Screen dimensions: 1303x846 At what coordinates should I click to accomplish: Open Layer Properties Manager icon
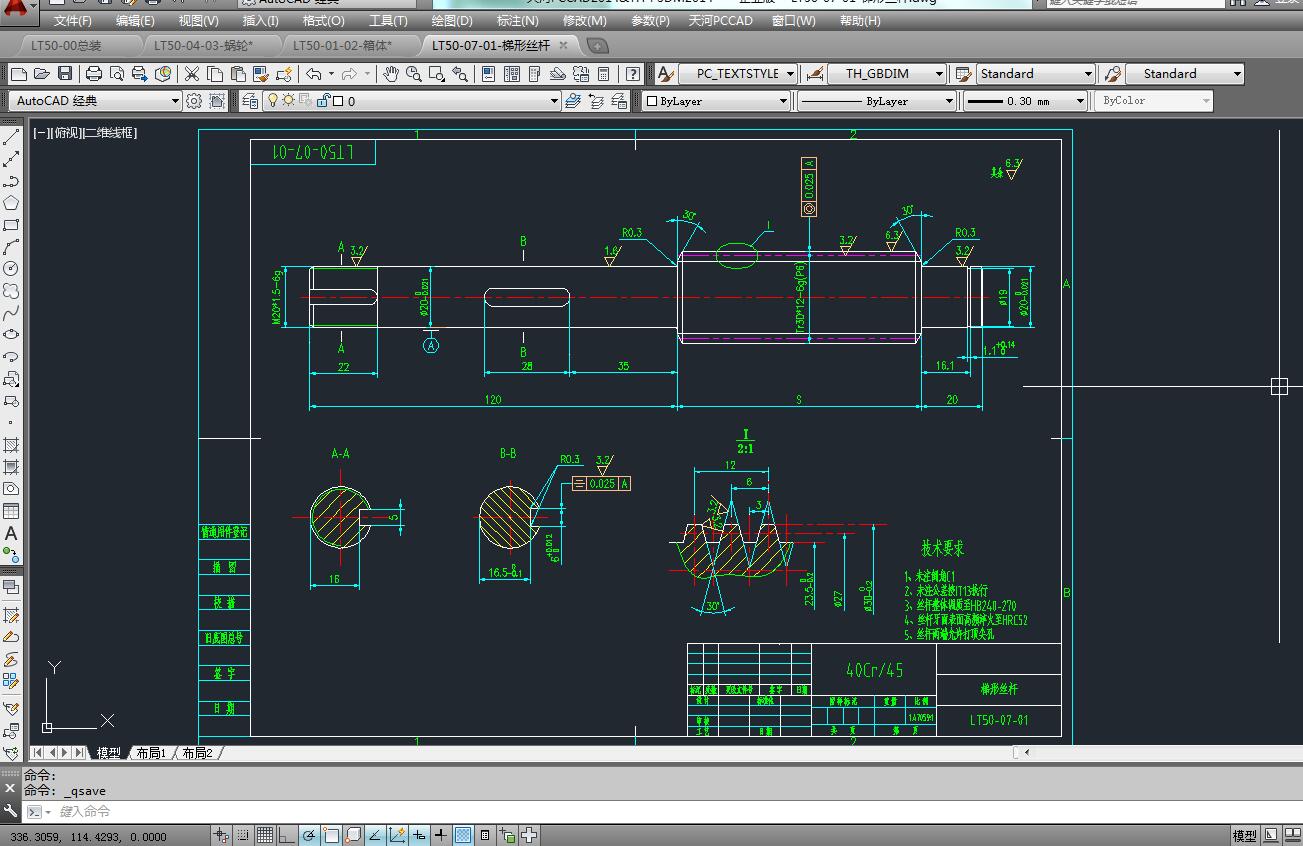pyautogui.click(x=248, y=101)
